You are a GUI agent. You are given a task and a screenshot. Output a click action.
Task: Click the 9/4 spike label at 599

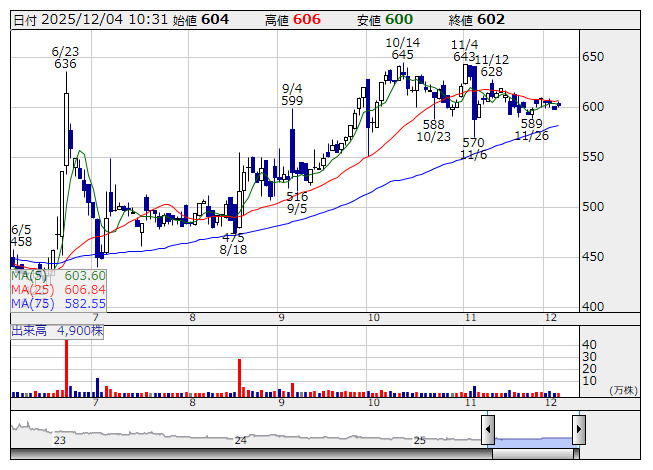292,94
